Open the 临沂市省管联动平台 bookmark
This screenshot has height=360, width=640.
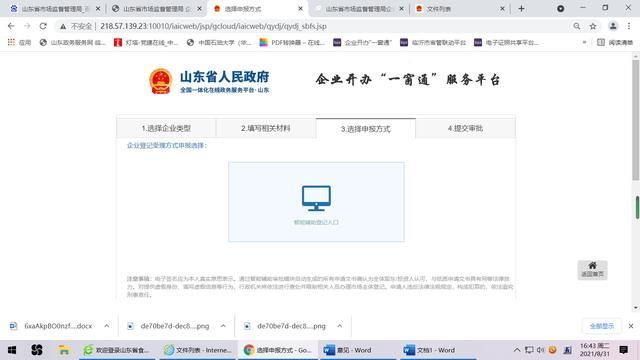[x=433, y=42]
